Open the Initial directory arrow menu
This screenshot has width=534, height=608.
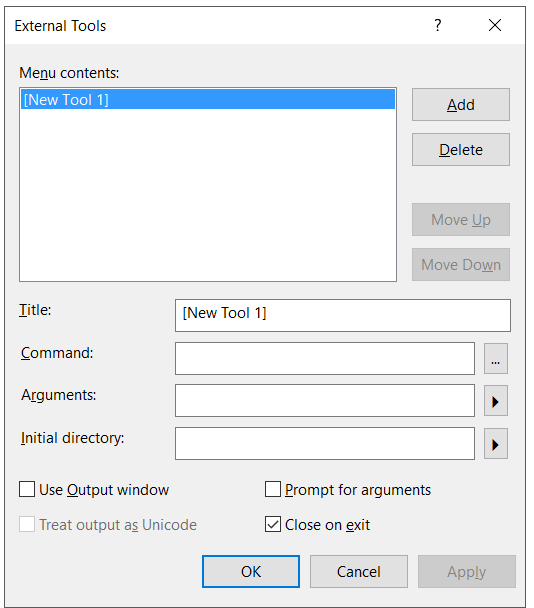click(496, 444)
